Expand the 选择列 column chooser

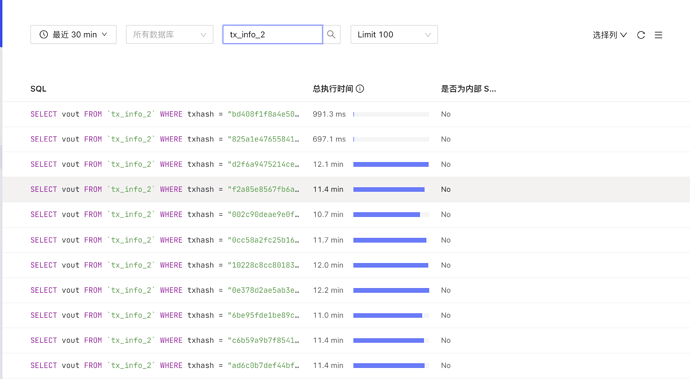click(609, 35)
